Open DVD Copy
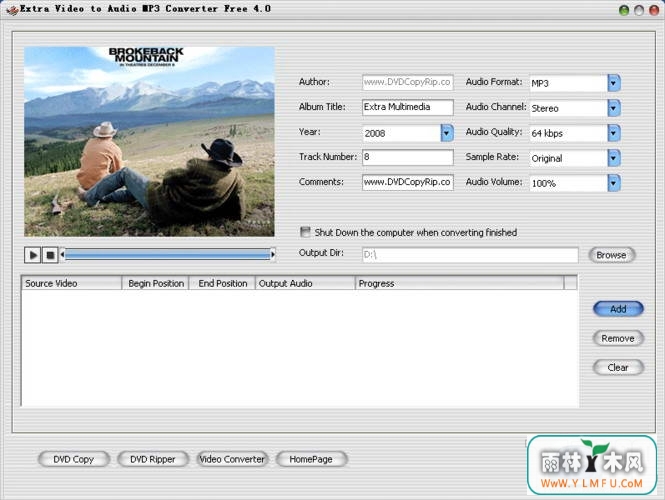 tap(73, 459)
